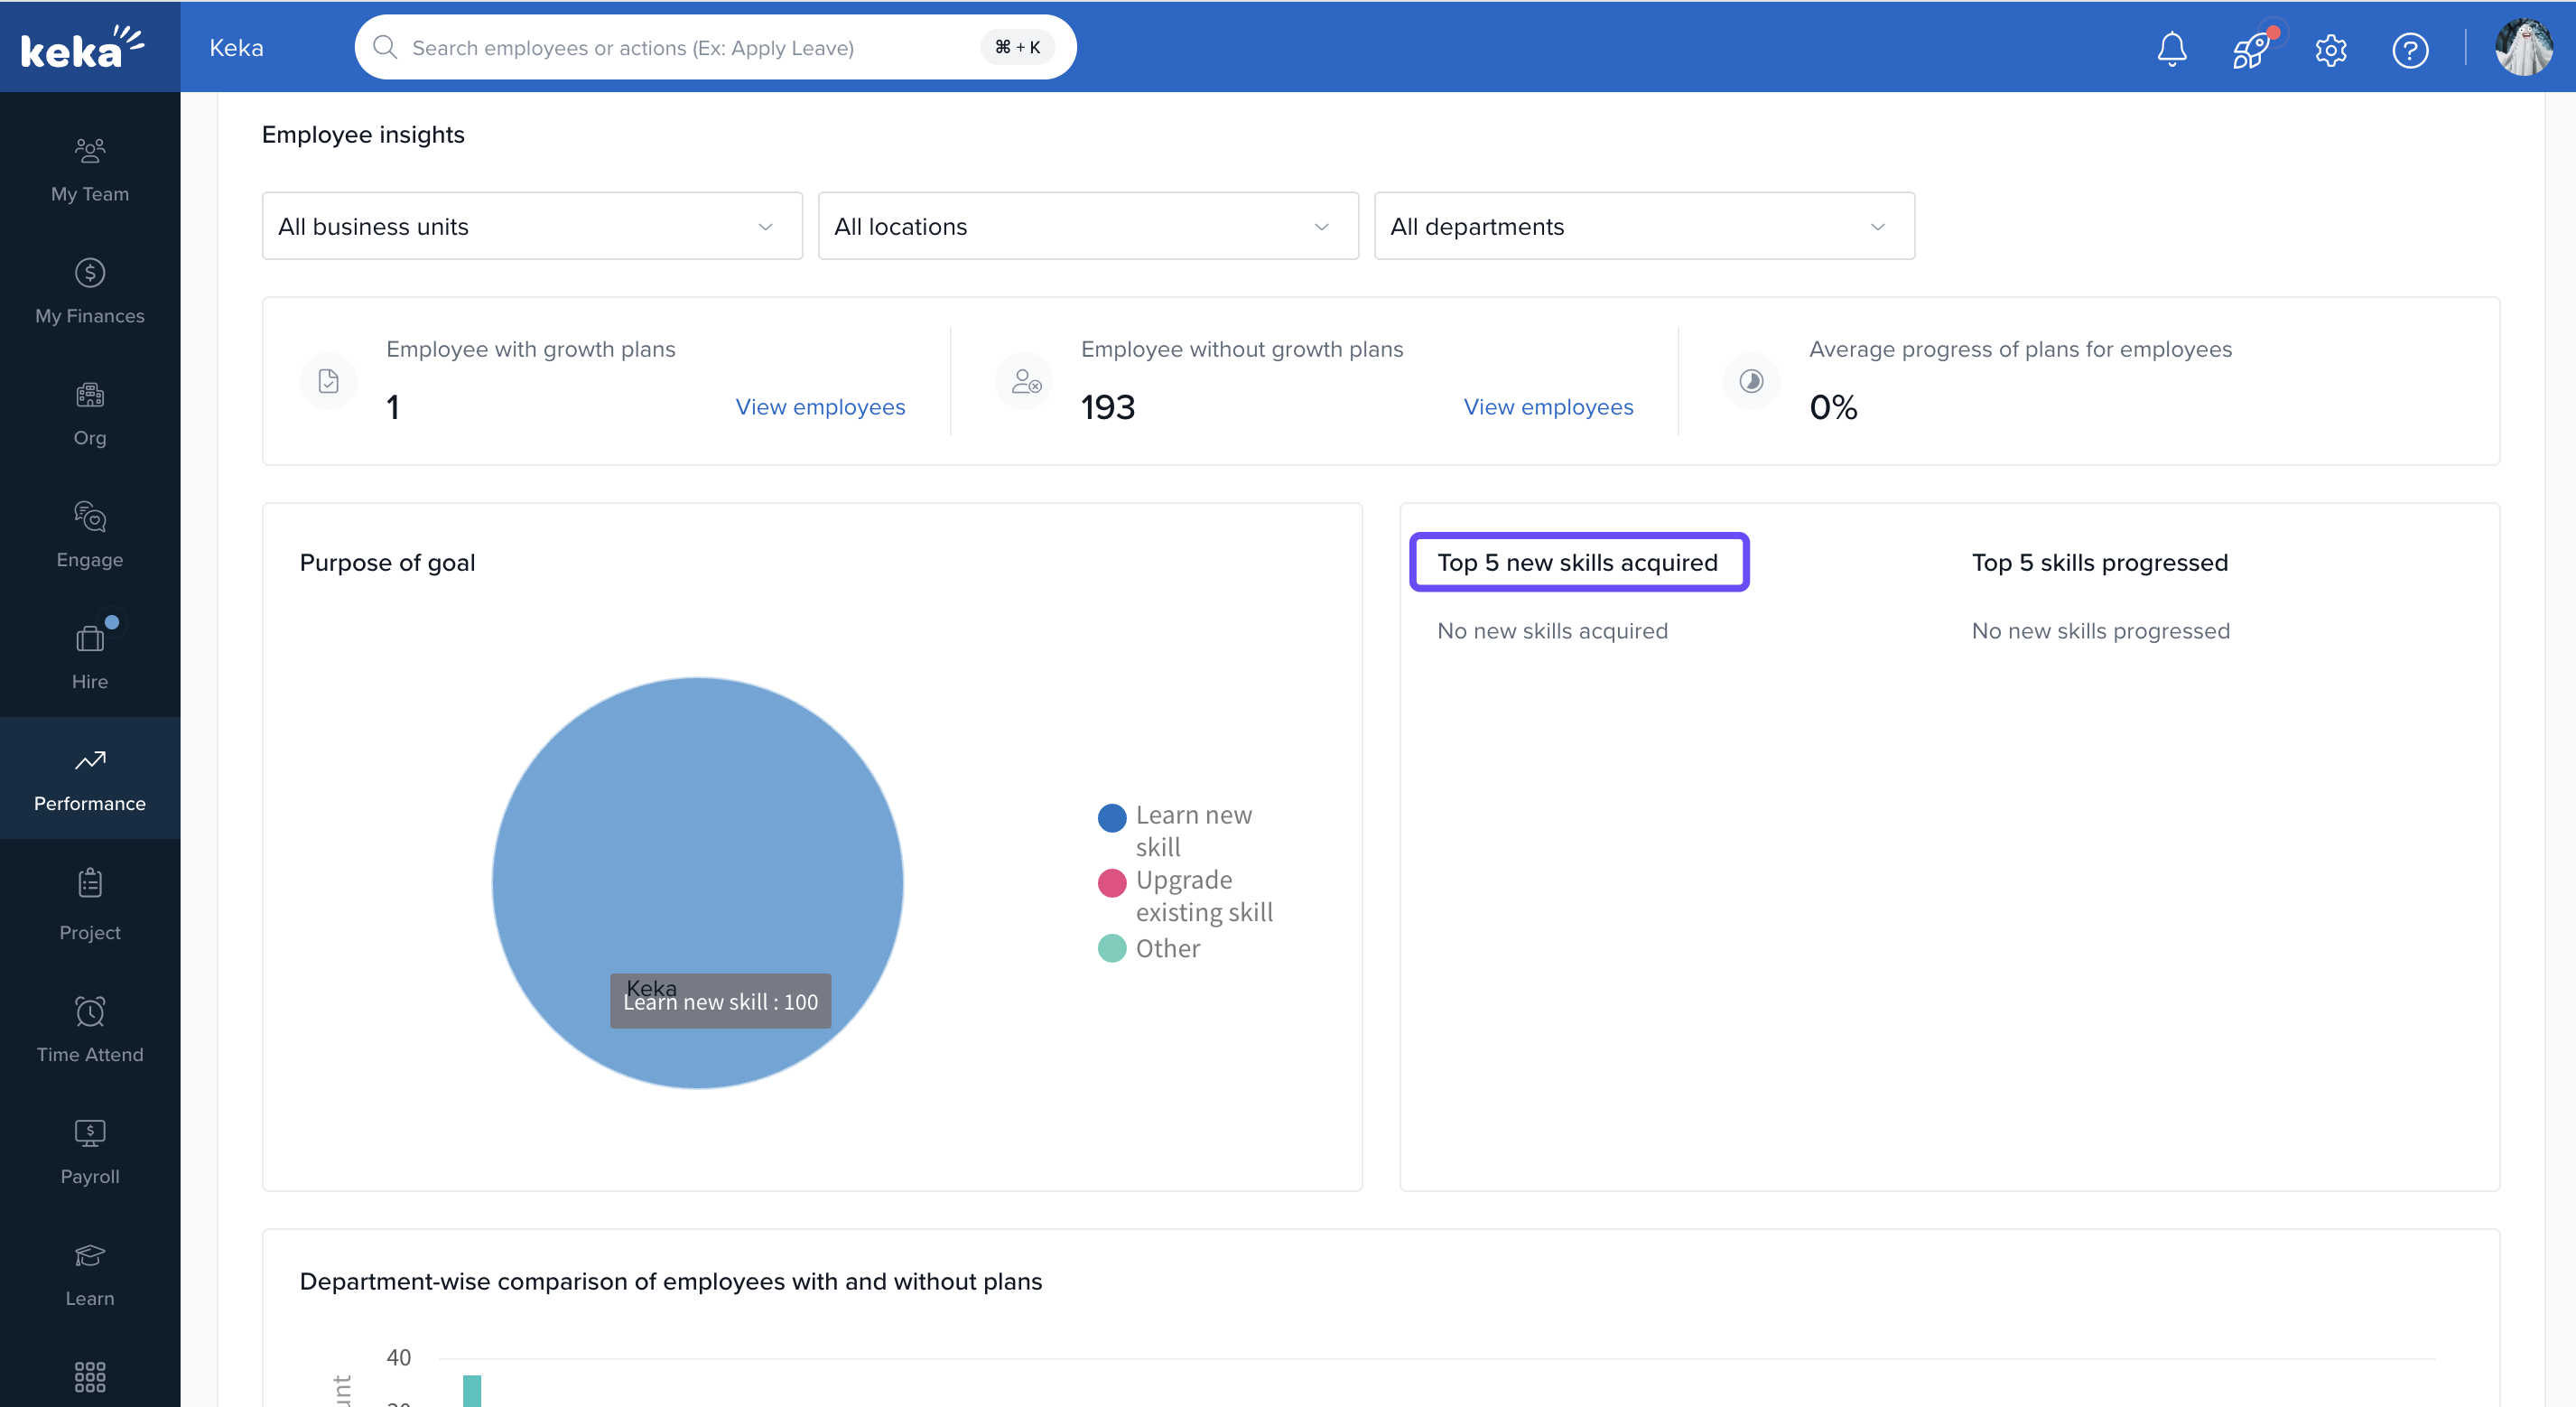Click the help question mark icon
The image size is (2576, 1407).
pos(2410,48)
